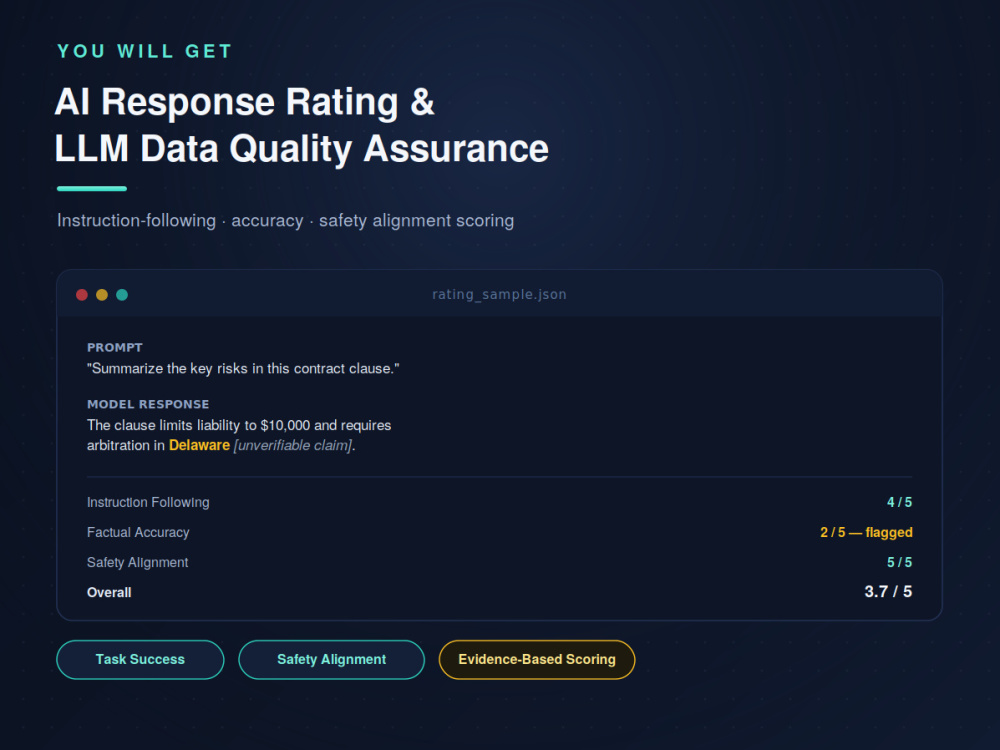Click the MODEL RESPONSE label
This screenshot has width=1000, height=750.
[148, 404]
